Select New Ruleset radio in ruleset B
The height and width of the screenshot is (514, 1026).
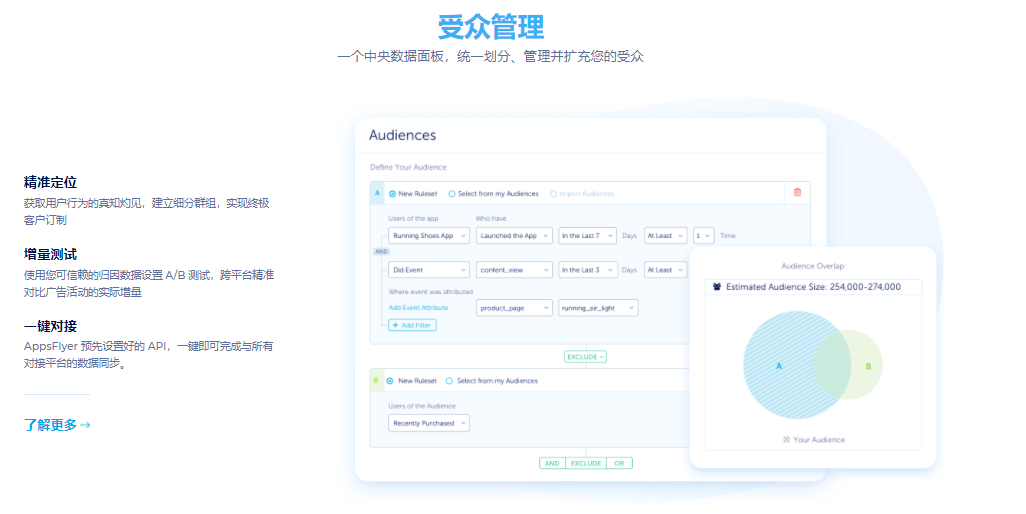coord(390,381)
